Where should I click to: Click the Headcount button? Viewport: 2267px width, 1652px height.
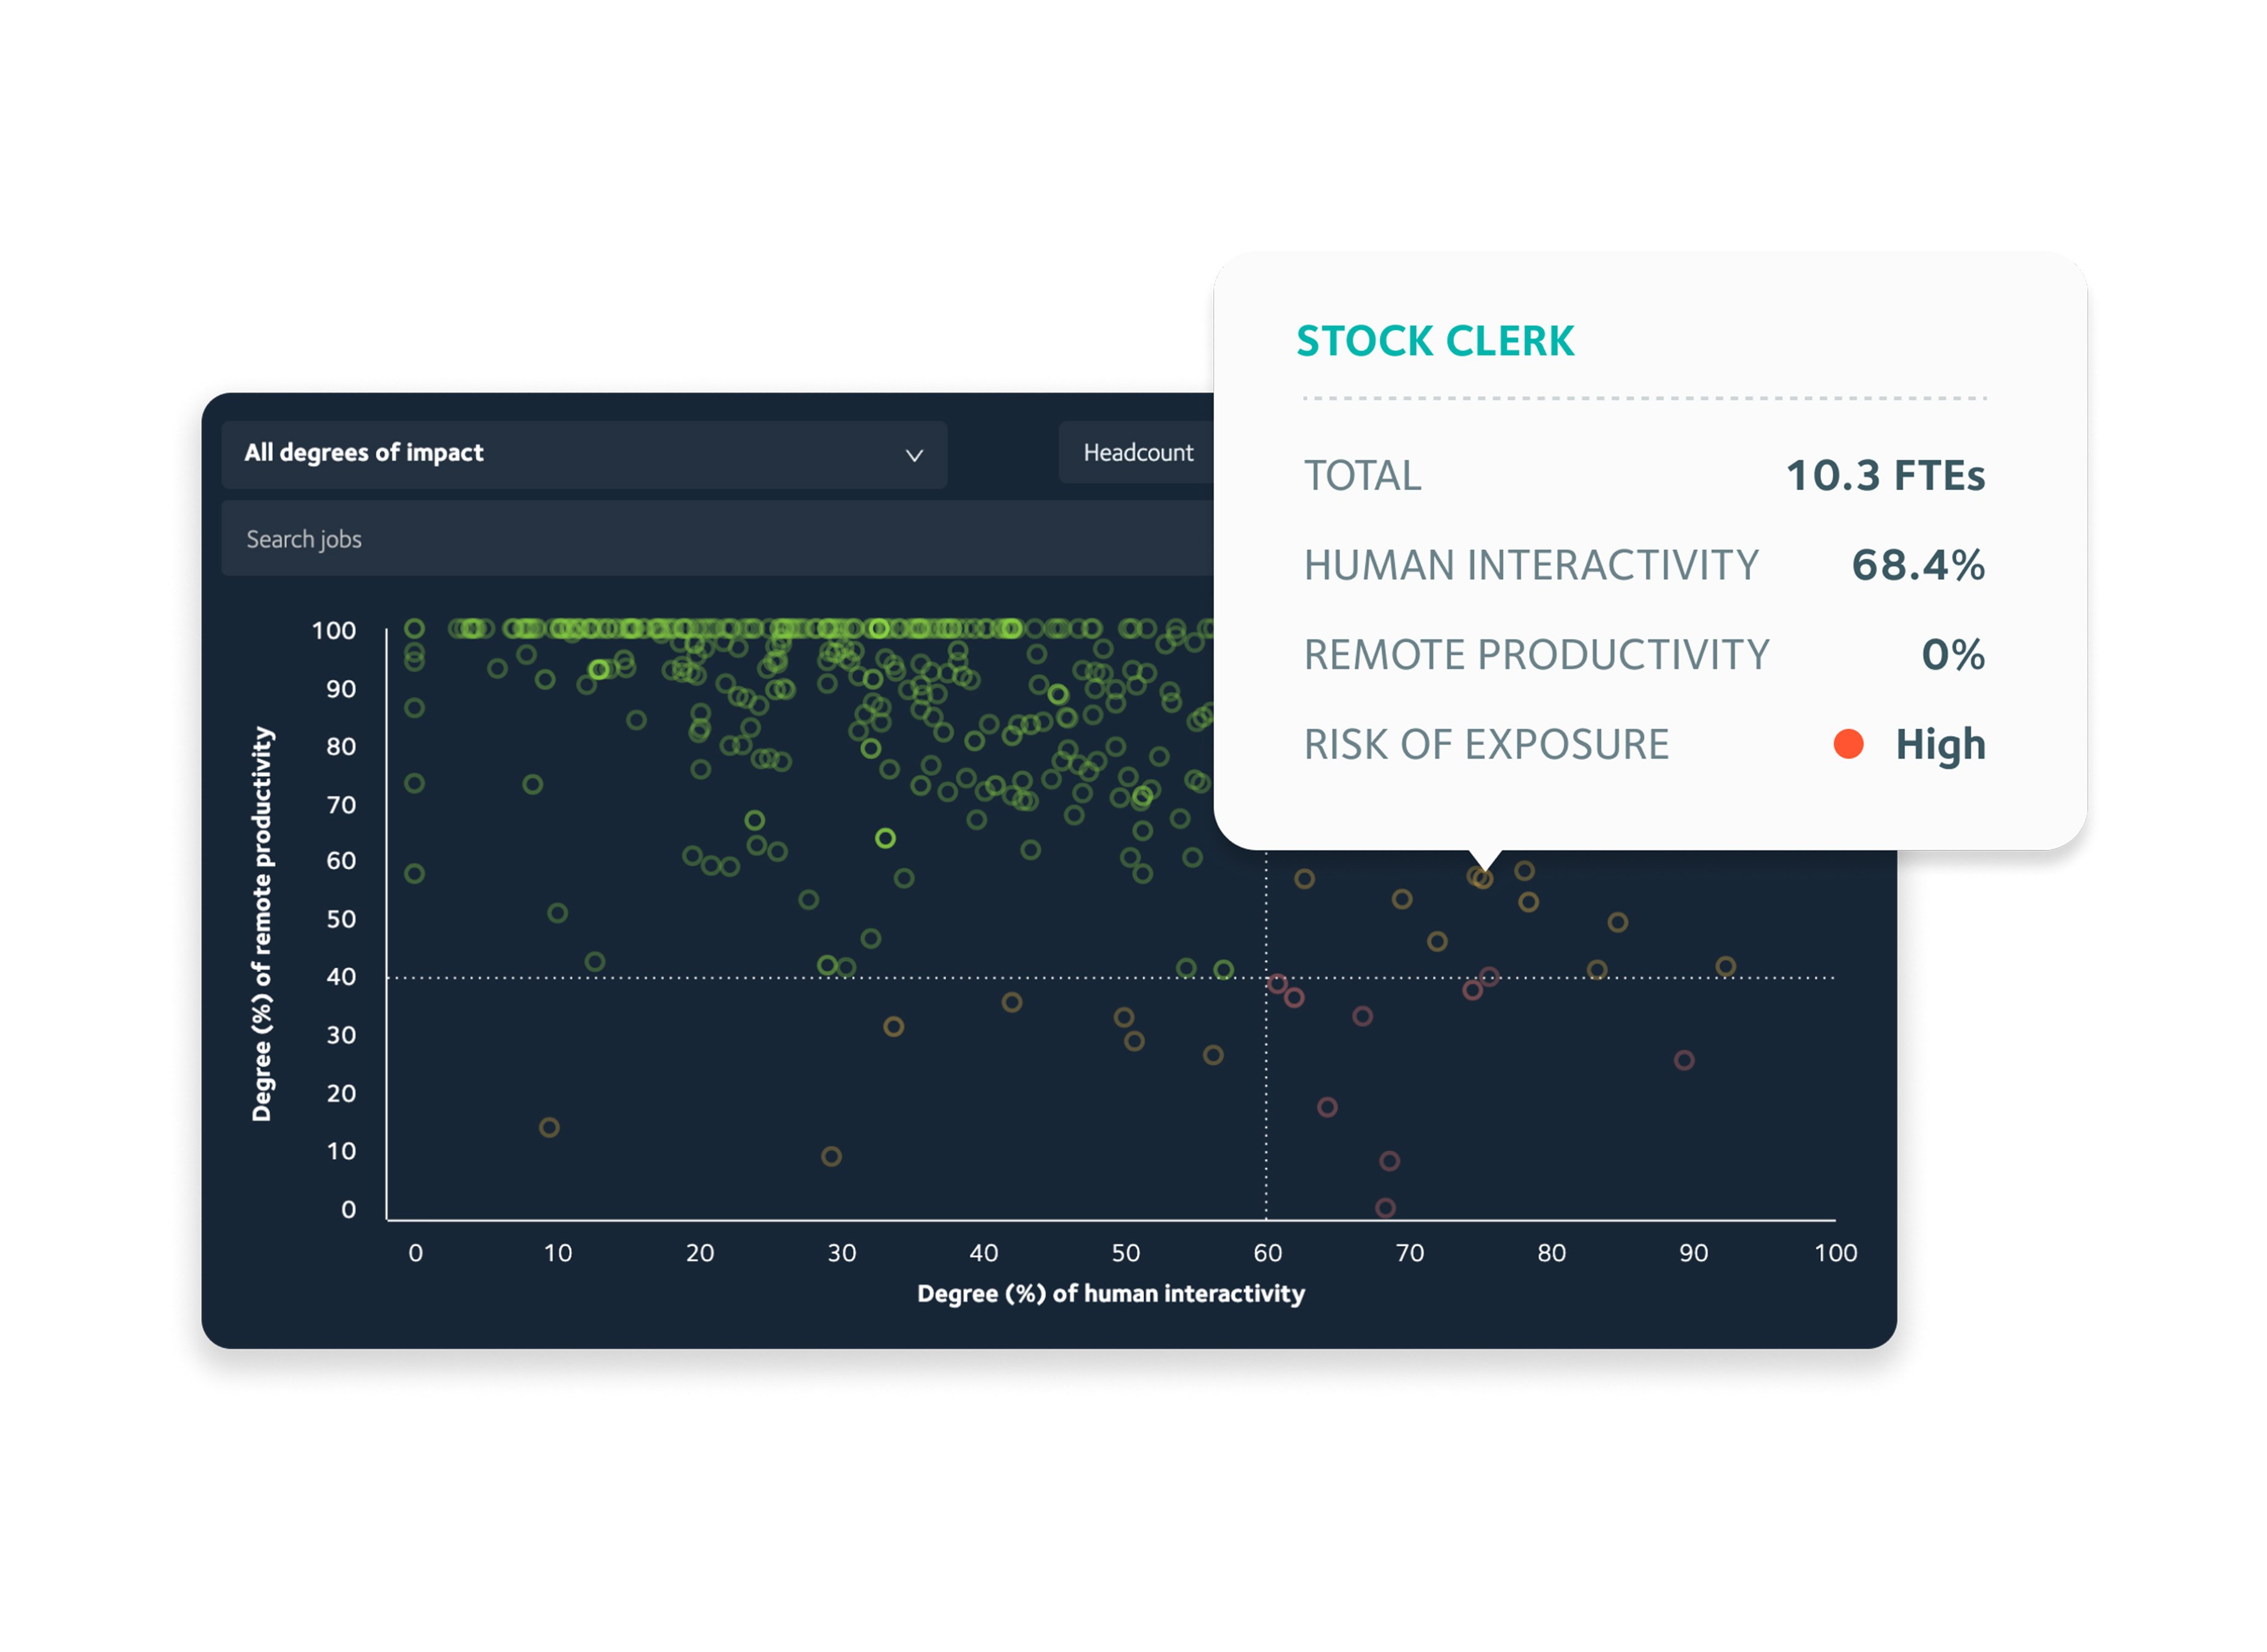[x=1137, y=453]
